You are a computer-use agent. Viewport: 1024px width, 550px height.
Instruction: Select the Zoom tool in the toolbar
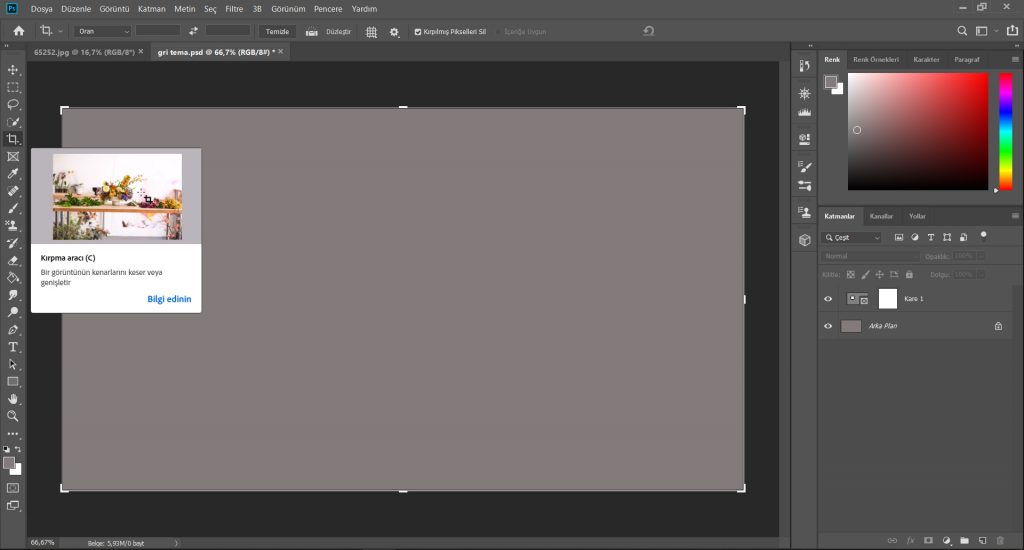(13, 416)
